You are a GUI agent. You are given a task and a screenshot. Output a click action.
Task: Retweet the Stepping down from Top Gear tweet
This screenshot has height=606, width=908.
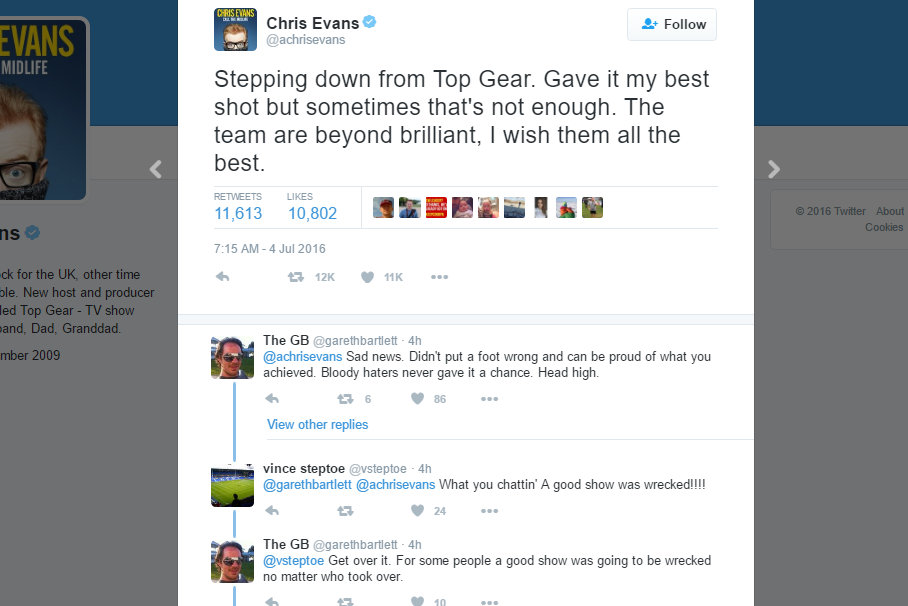[x=296, y=277]
